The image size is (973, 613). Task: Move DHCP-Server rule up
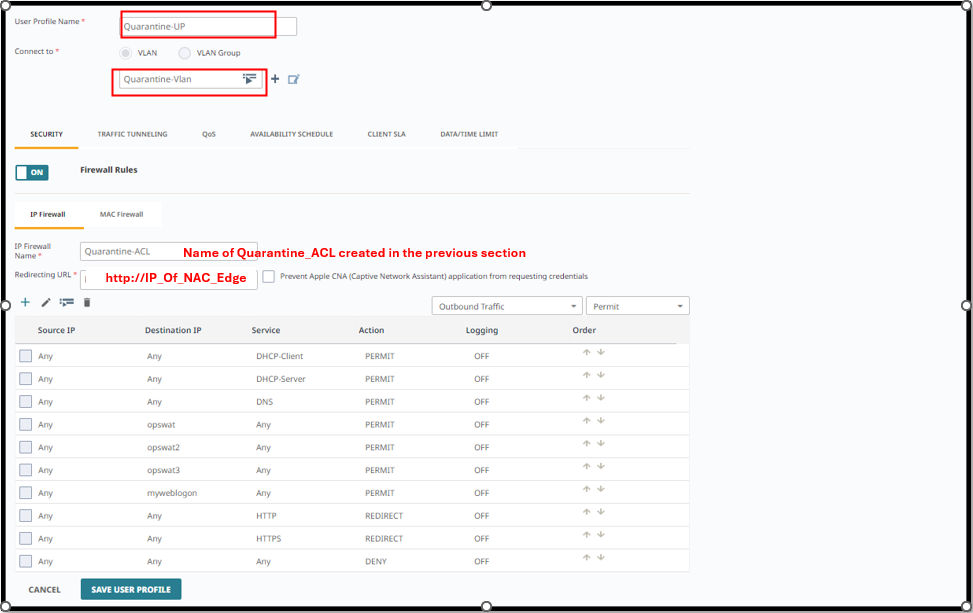586,375
